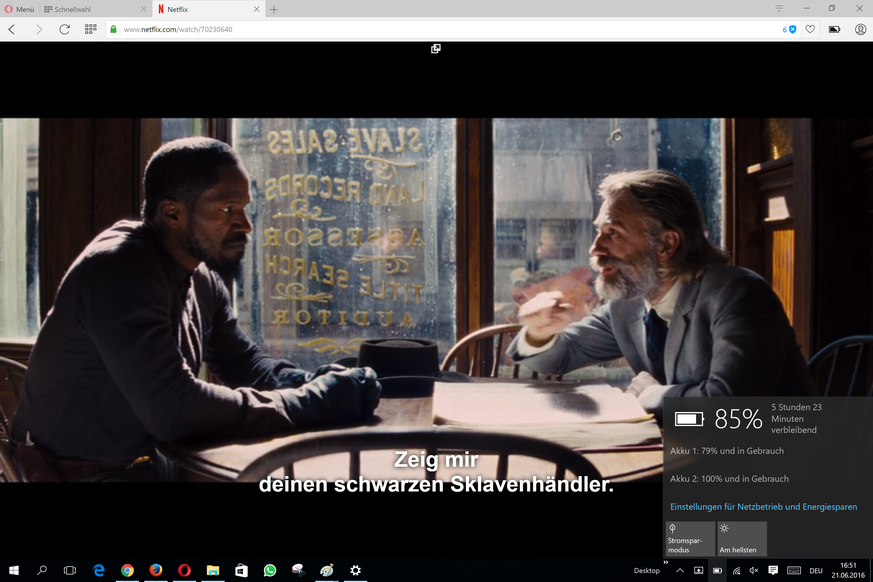873x582 pixels.
Task: Click Akku 1: 79% und in Gebrauch
Action: pos(727,451)
